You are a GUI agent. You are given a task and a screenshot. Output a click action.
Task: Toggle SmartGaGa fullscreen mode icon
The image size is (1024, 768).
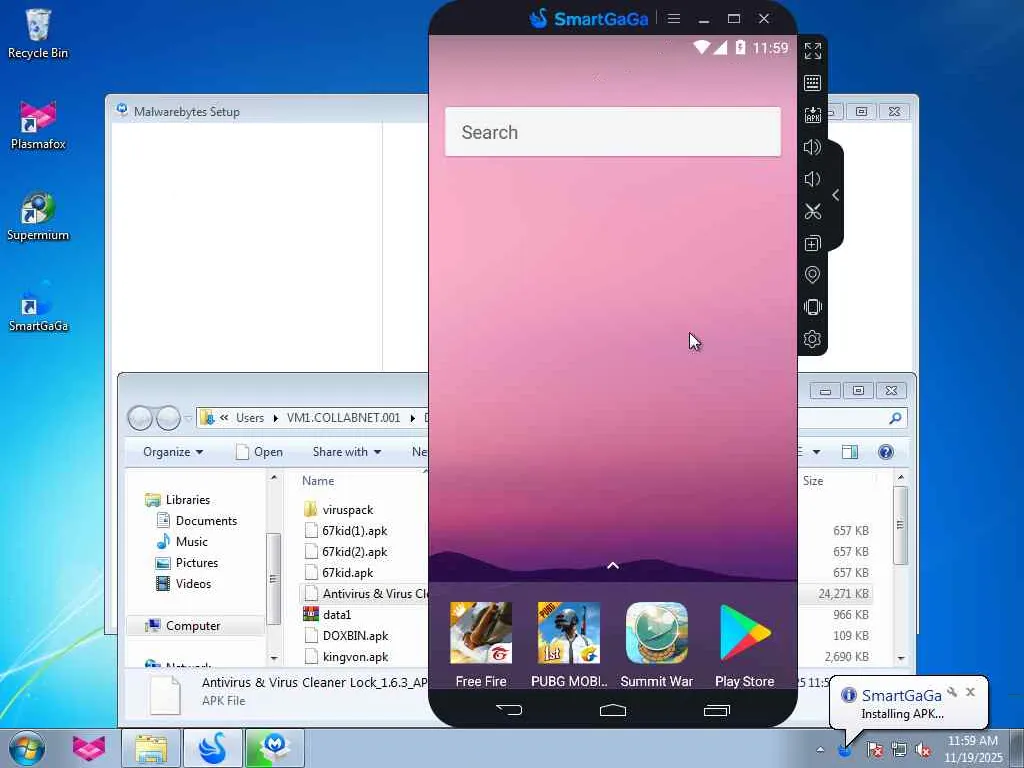coord(812,50)
